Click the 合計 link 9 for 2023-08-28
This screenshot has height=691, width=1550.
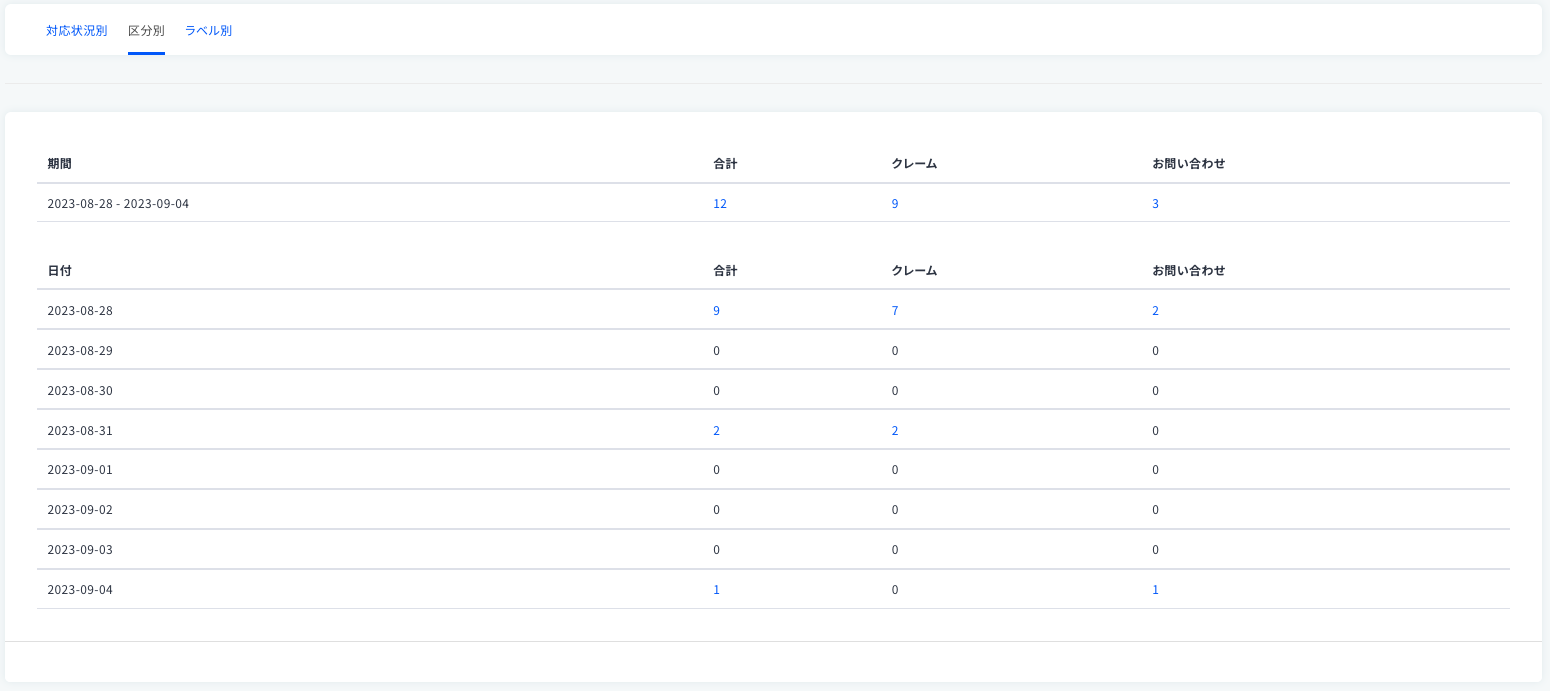pos(716,311)
